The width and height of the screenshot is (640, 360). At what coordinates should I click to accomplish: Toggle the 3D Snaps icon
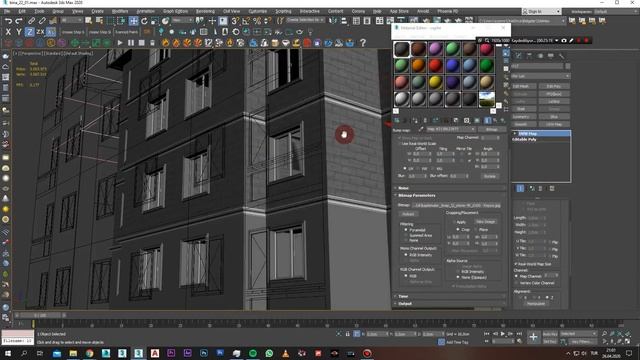pos(235,20)
